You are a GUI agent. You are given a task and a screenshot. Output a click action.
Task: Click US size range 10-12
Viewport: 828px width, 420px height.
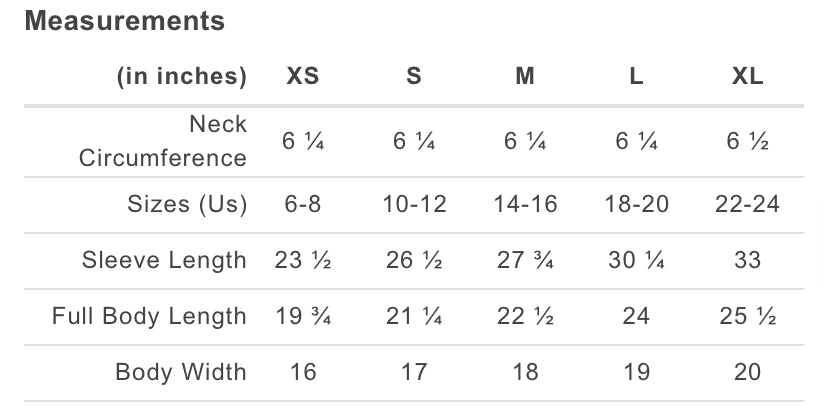pyautogui.click(x=414, y=204)
